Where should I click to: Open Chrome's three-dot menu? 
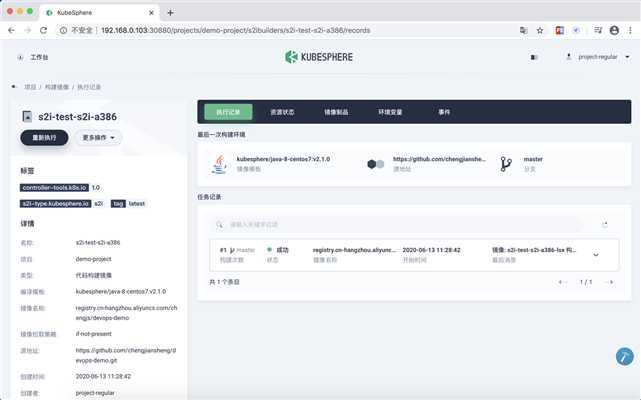coord(630,30)
